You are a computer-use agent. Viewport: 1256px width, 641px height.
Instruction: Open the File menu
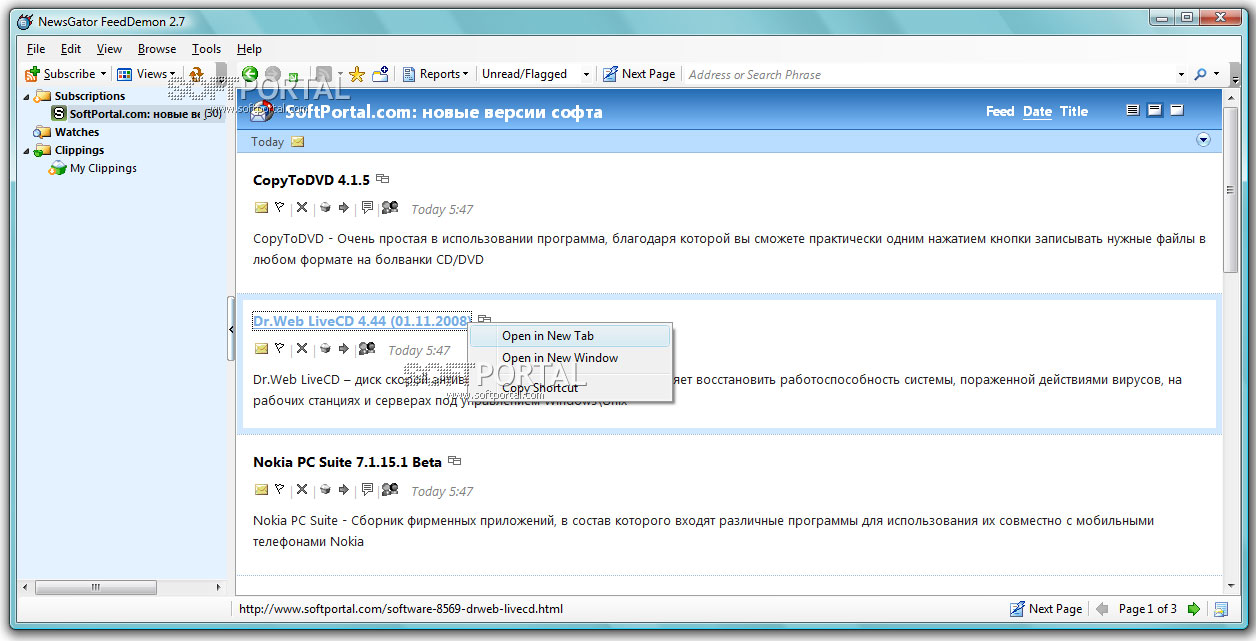click(36, 49)
